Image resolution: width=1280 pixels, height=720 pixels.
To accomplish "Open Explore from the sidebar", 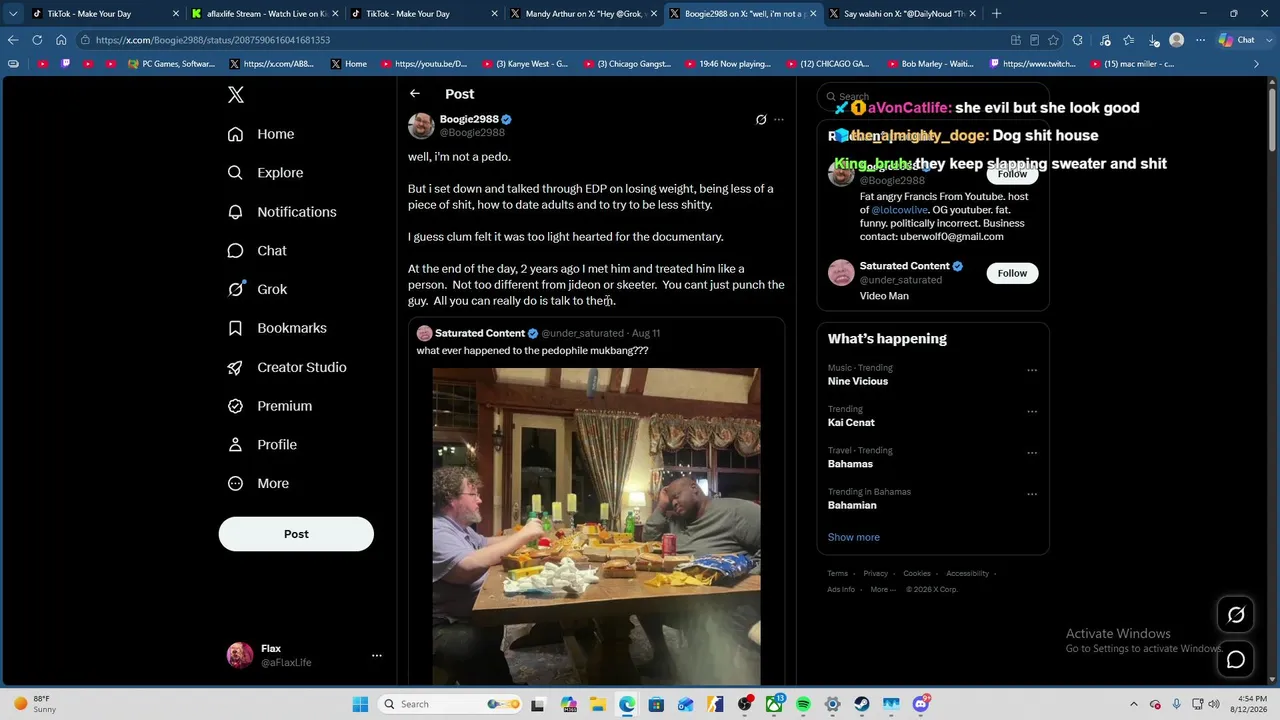I will (x=265, y=173).
